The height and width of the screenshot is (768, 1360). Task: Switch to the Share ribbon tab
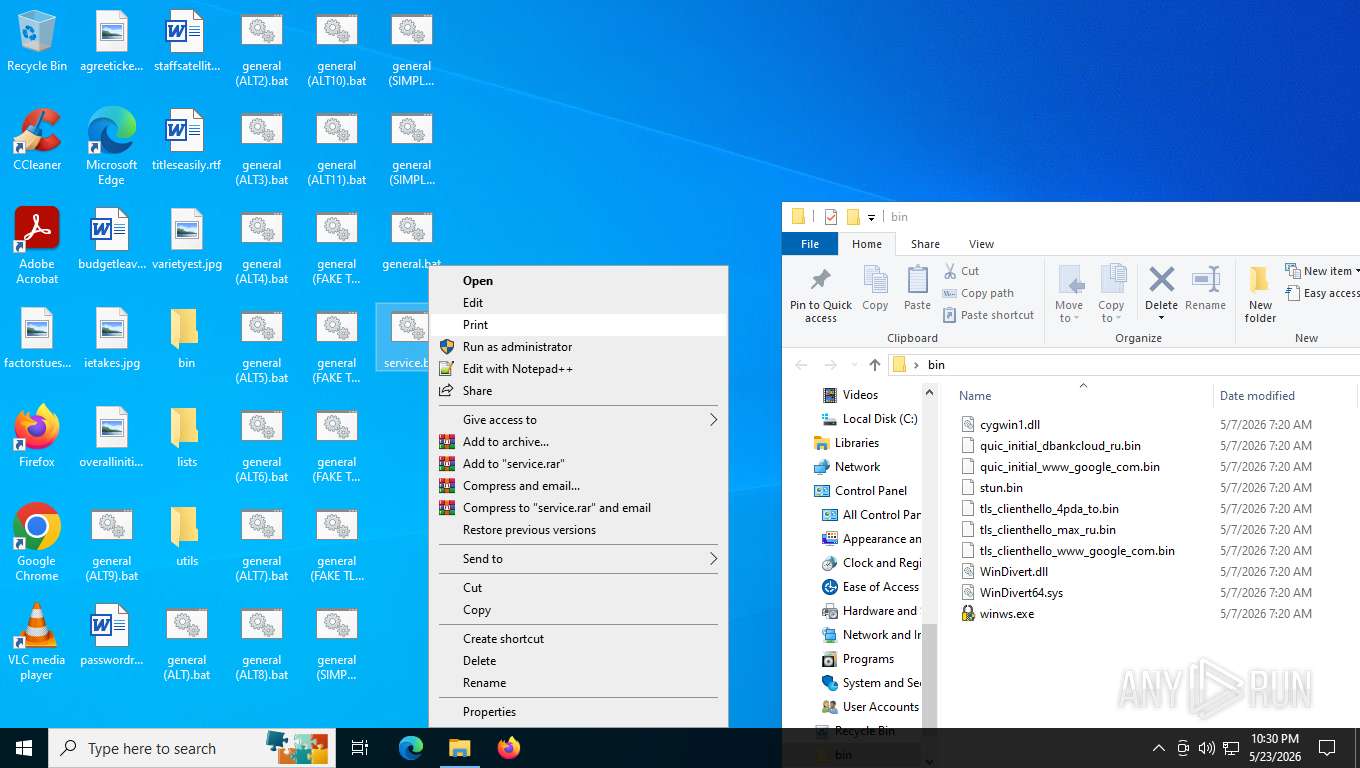925,244
